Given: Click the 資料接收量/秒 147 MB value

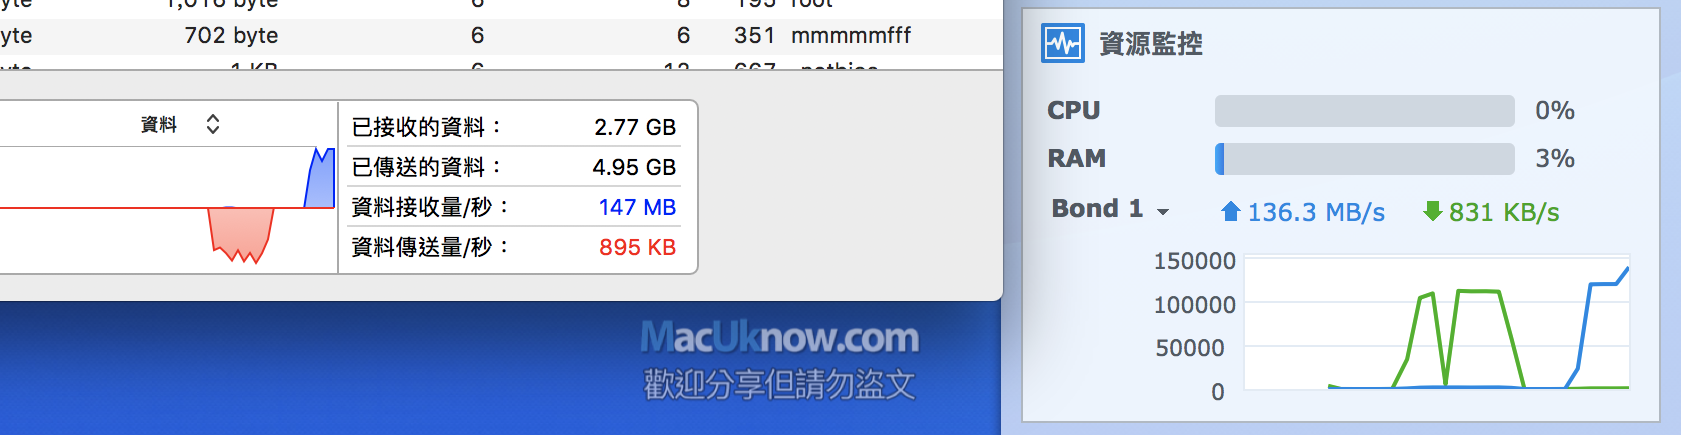Looking at the screenshot, I should point(637,207).
